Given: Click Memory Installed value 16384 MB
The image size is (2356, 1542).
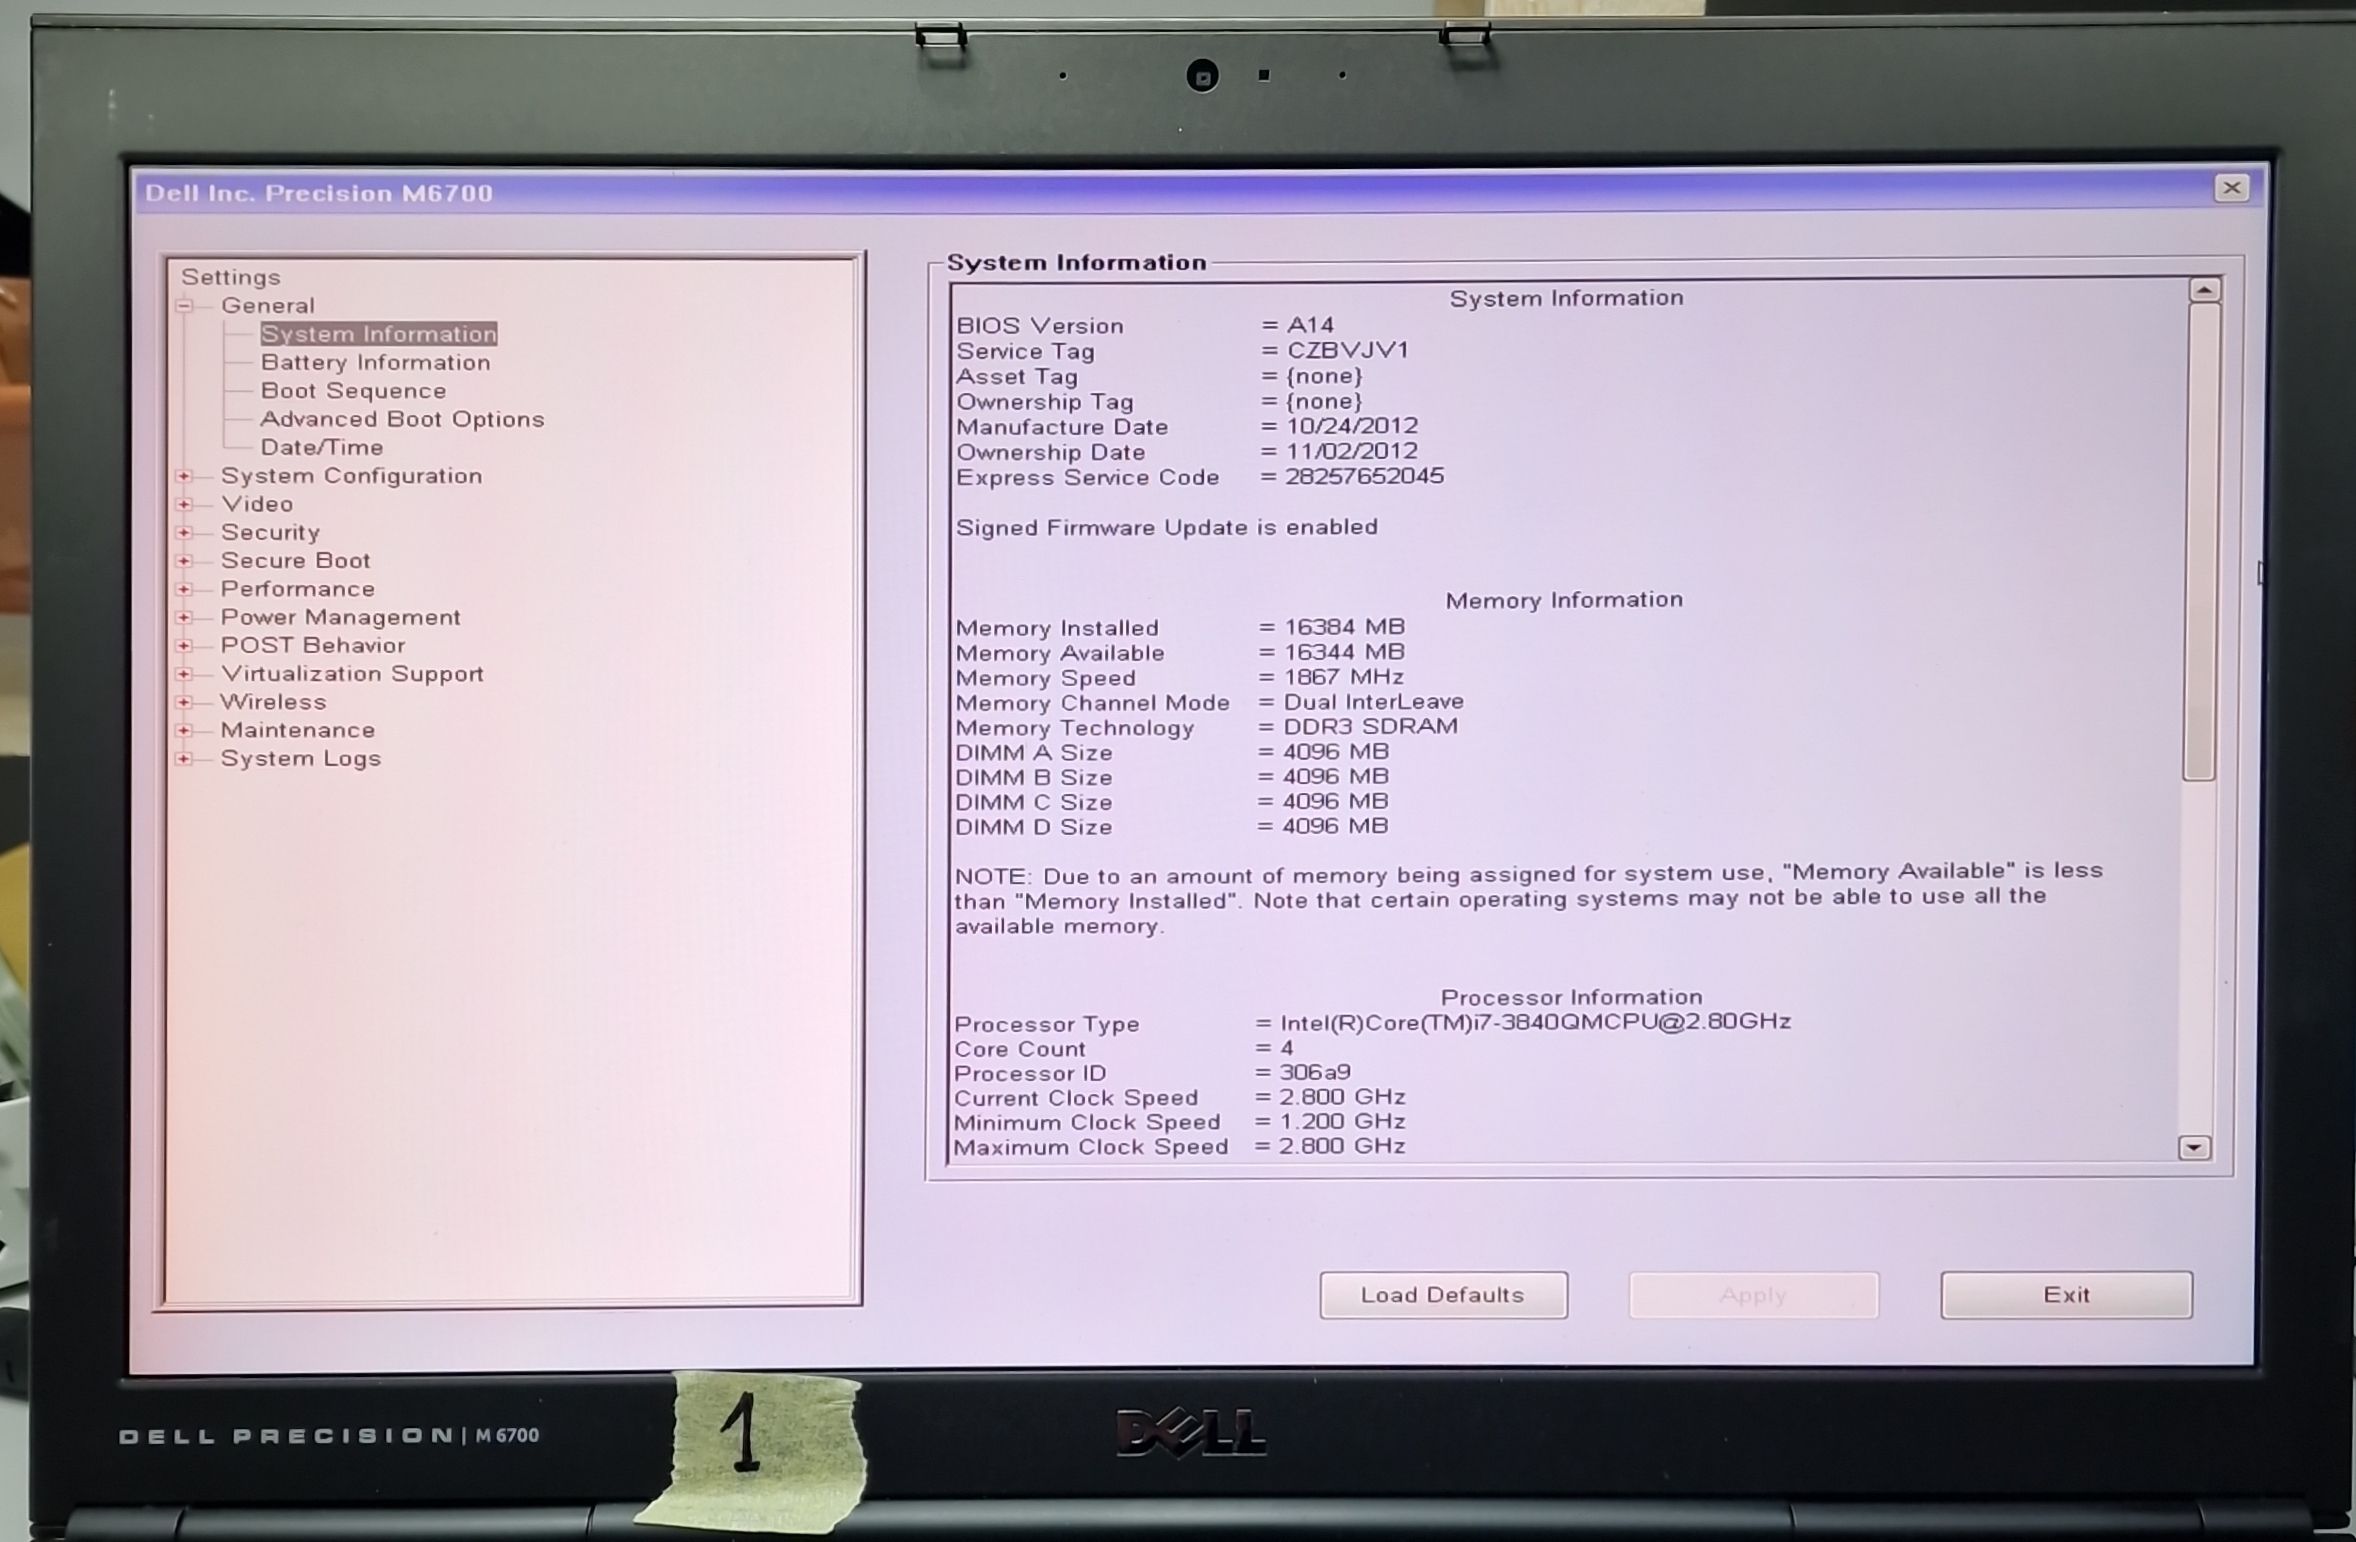Looking at the screenshot, I should (1344, 627).
